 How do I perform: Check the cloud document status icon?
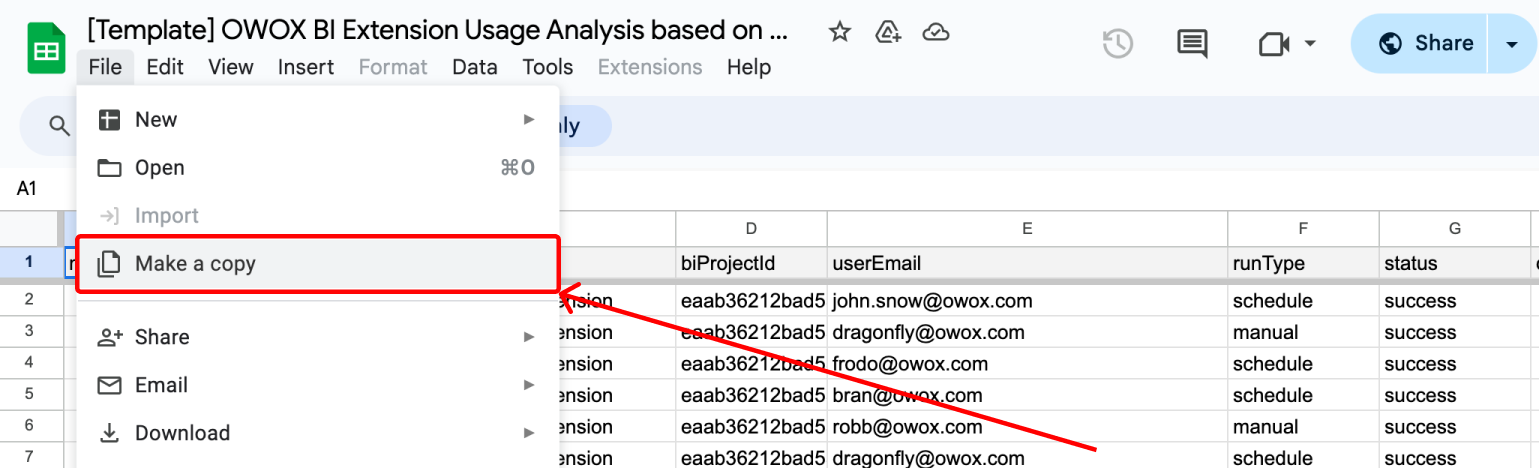click(936, 32)
